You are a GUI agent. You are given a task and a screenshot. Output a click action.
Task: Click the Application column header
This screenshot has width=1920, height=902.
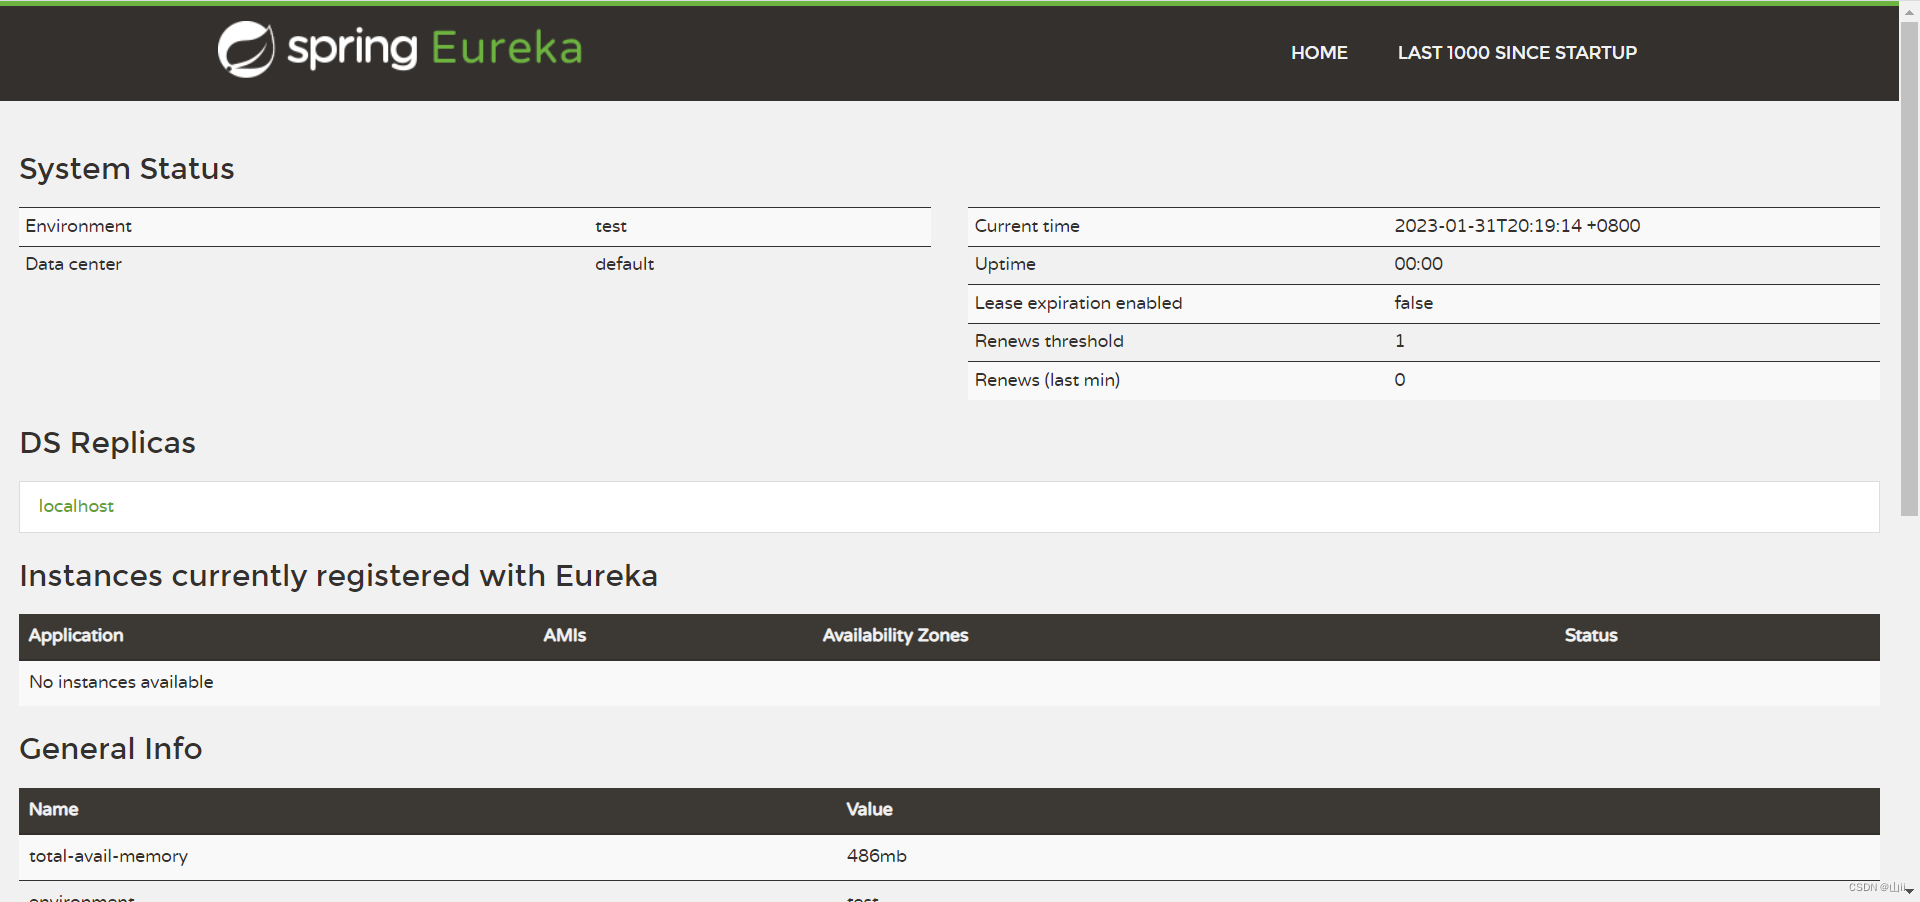click(x=76, y=636)
